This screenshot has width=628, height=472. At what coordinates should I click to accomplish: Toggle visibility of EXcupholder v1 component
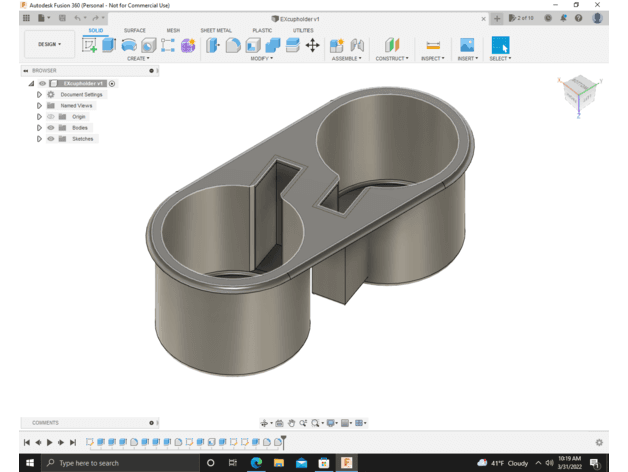[x=42, y=83]
